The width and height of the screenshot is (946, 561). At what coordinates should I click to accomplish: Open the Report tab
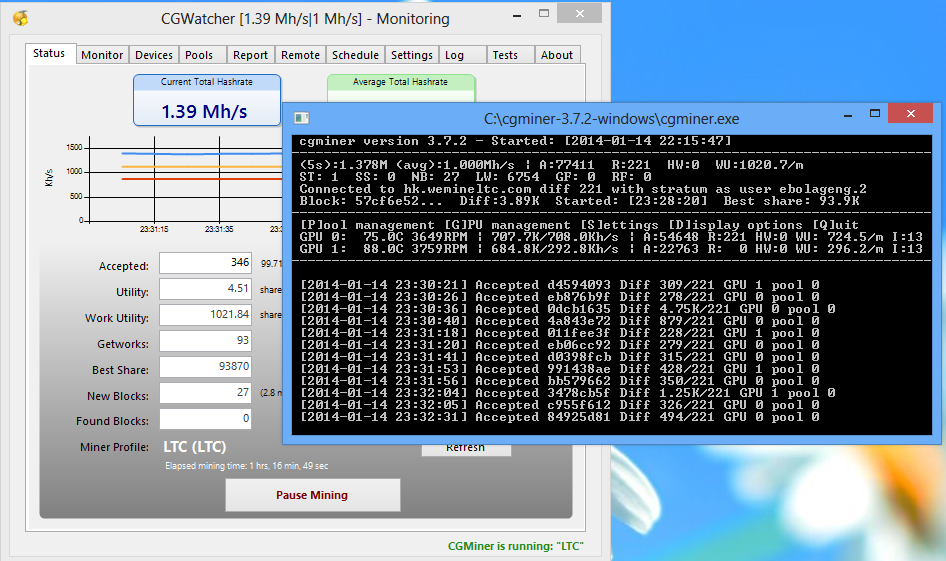[x=250, y=55]
